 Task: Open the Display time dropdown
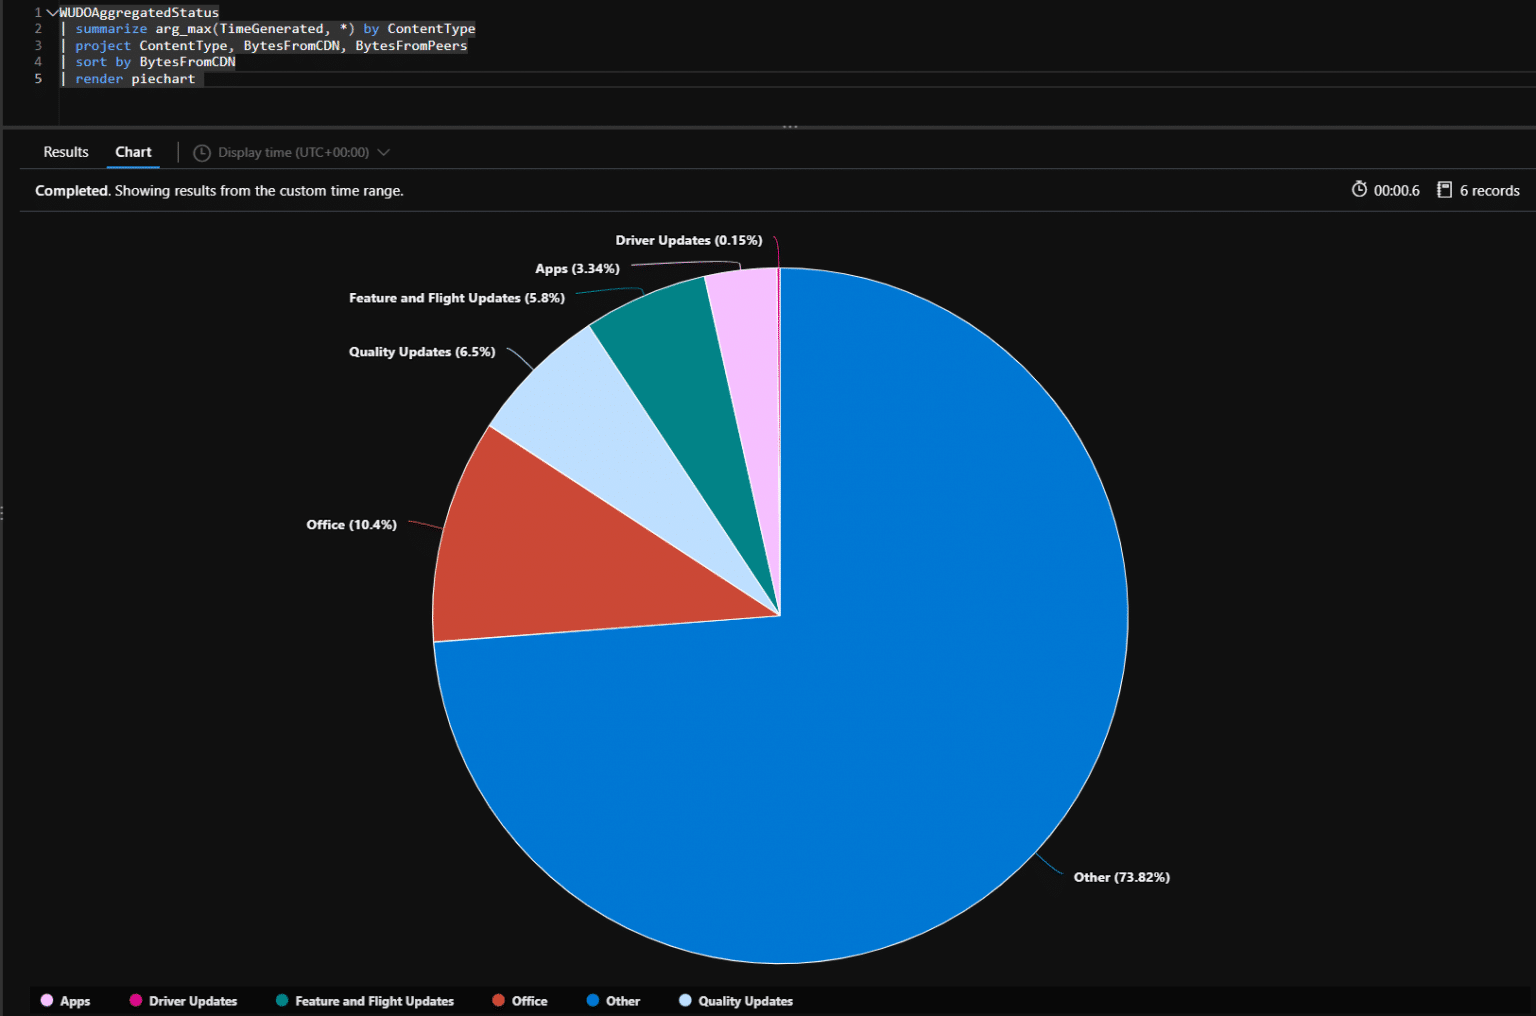[x=290, y=152]
